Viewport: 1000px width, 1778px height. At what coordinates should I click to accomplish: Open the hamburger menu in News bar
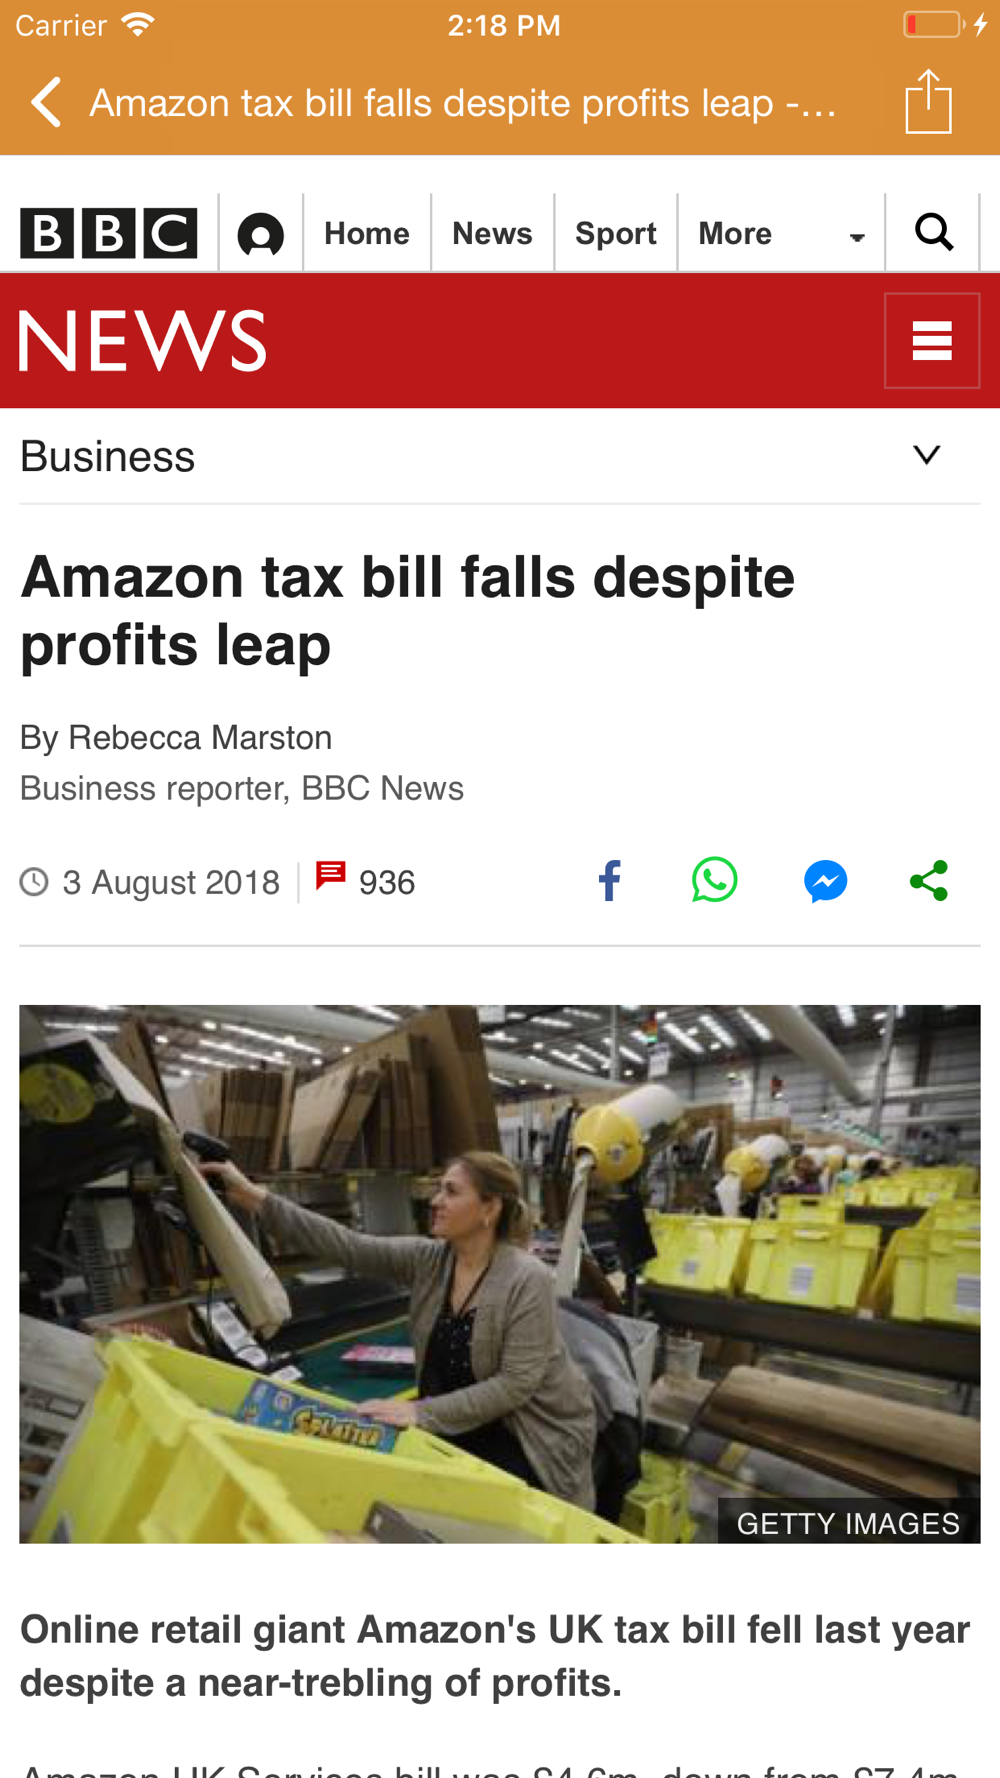tap(932, 340)
